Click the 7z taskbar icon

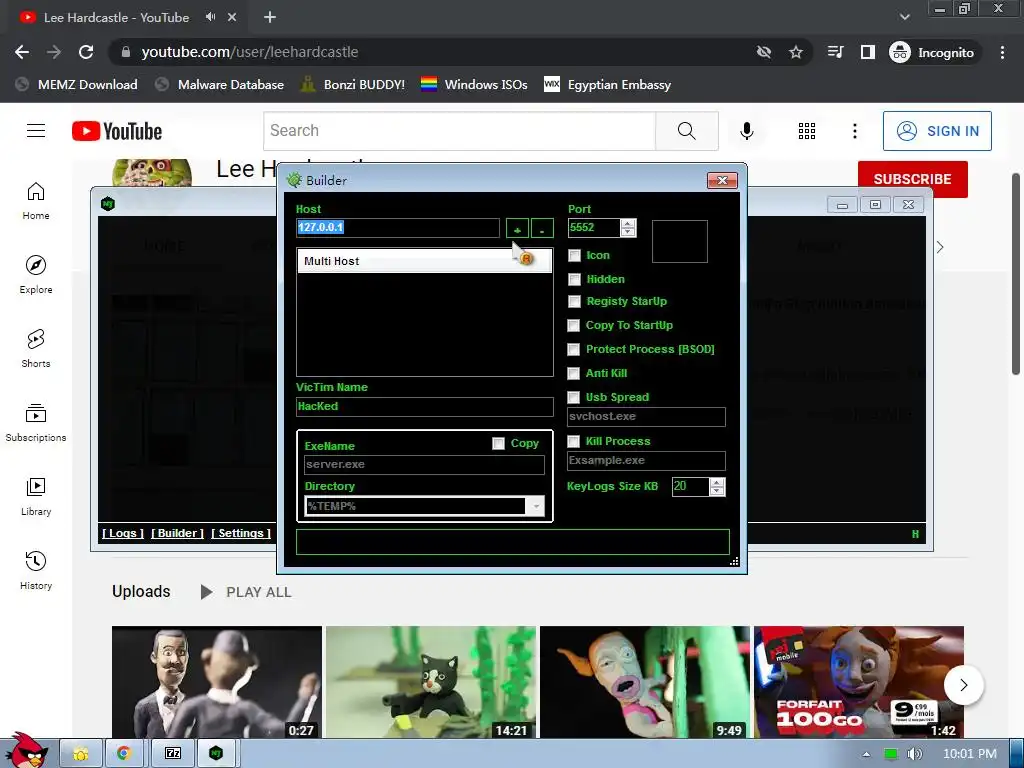click(173, 754)
